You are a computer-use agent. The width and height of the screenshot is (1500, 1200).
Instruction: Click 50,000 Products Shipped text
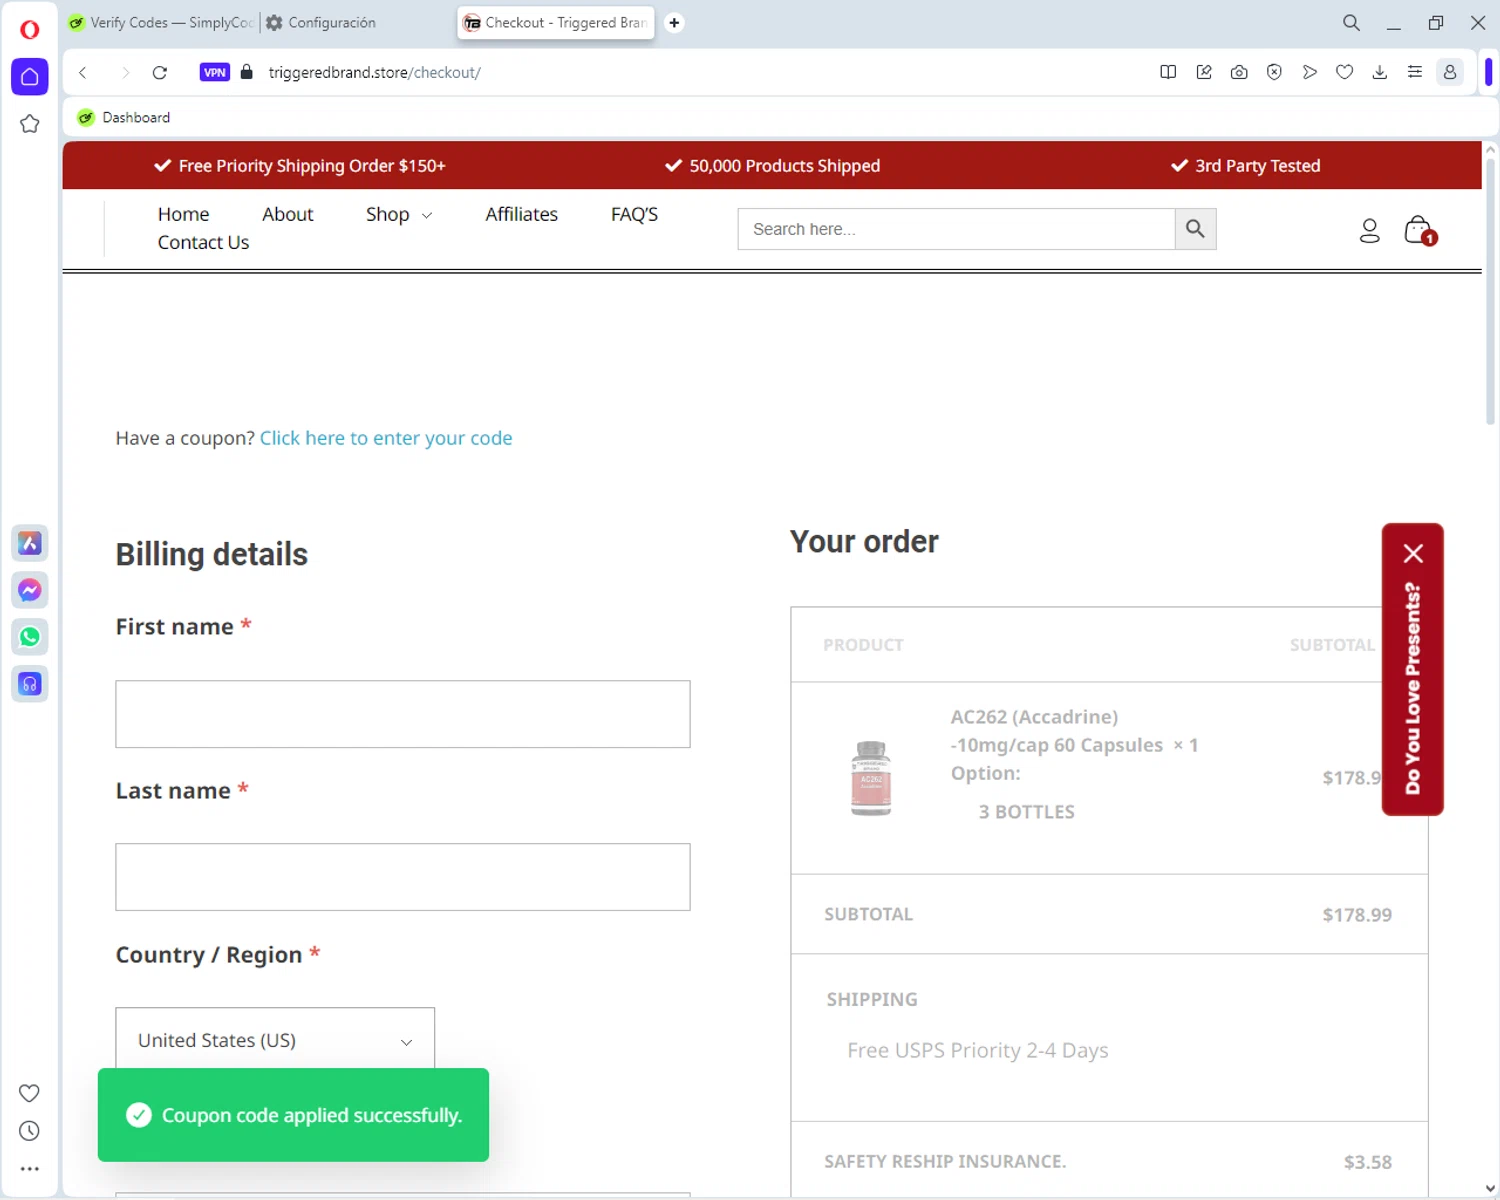pyautogui.click(x=785, y=166)
